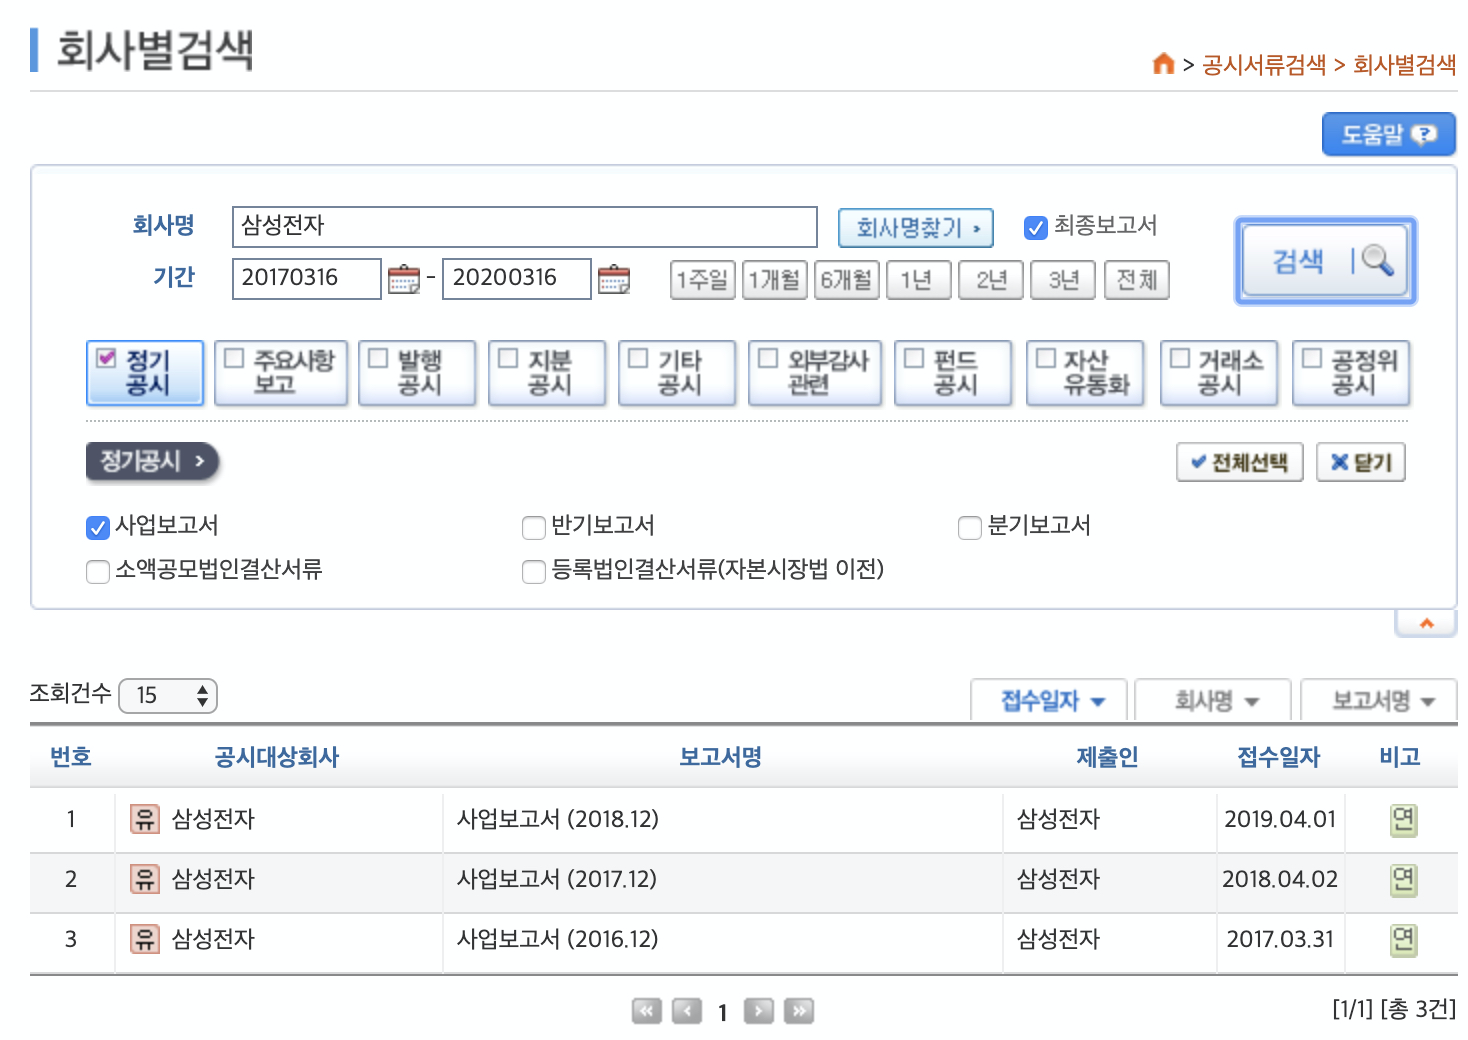
Task: Enable the 지분공시 category checkbox
Action: click(509, 357)
